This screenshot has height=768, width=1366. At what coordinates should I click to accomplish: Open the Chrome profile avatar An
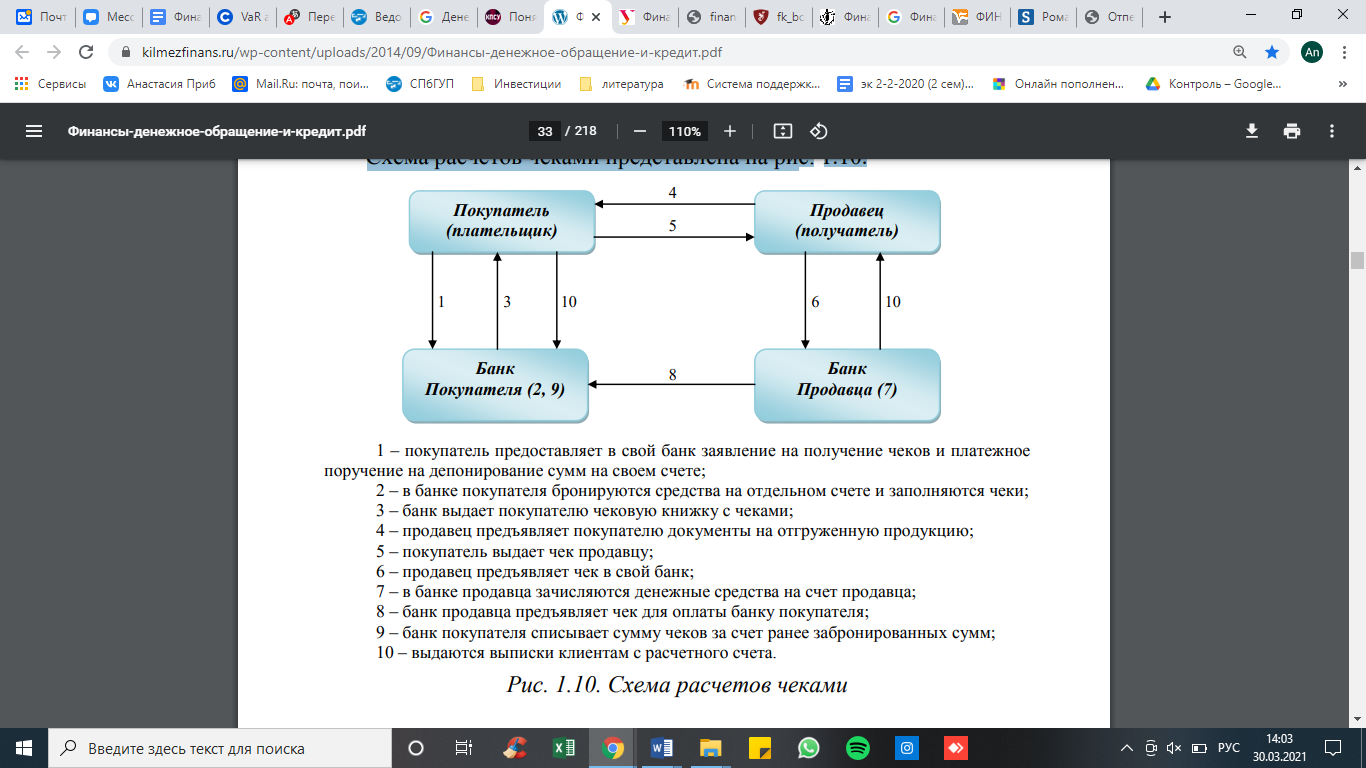click(x=1312, y=52)
